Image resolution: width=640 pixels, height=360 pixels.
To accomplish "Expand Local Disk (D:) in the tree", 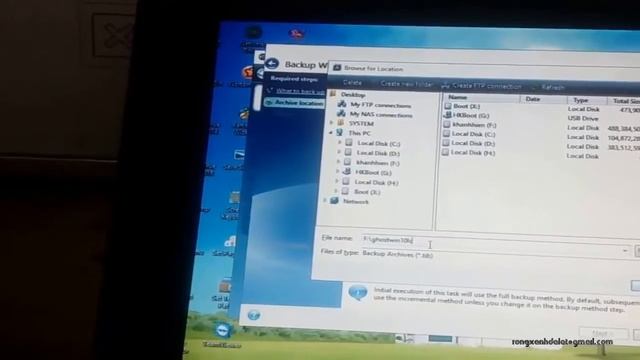I will [339, 152].
